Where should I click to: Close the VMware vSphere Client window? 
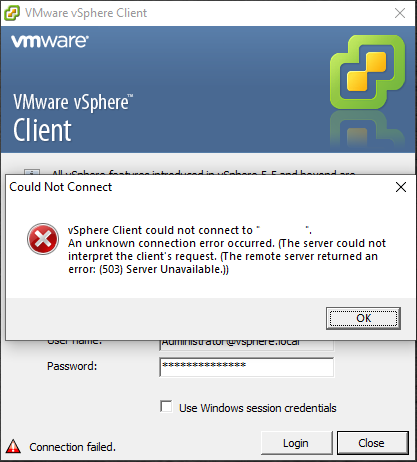400,13
